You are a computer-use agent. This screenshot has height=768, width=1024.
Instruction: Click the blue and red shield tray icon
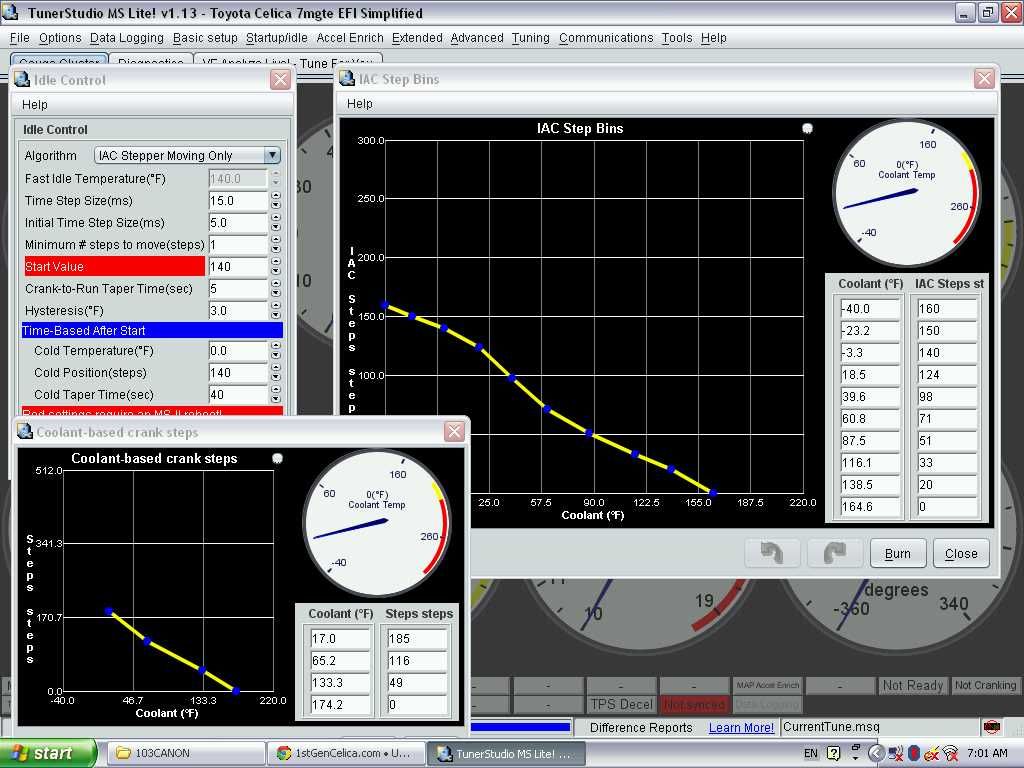coord(914,754)
